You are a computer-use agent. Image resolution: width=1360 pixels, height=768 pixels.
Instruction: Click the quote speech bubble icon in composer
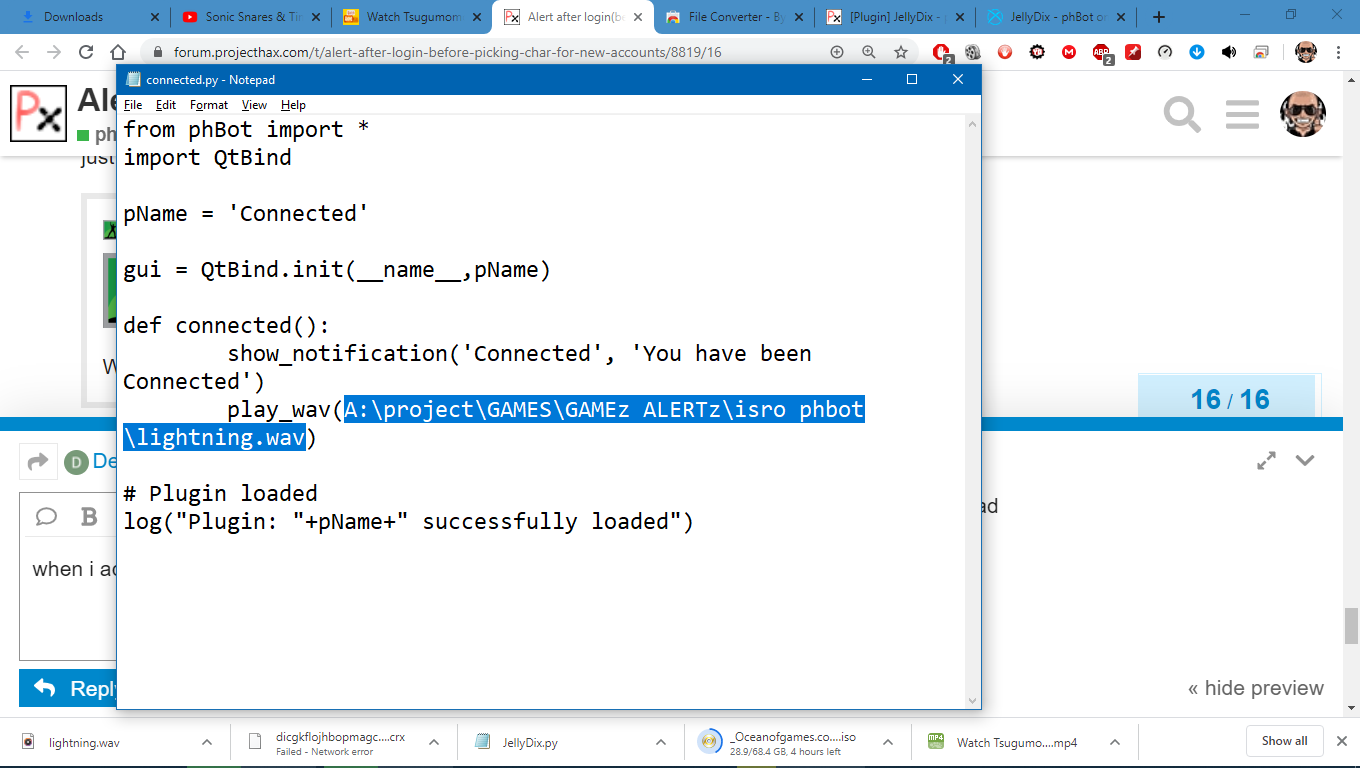[46, 516]
